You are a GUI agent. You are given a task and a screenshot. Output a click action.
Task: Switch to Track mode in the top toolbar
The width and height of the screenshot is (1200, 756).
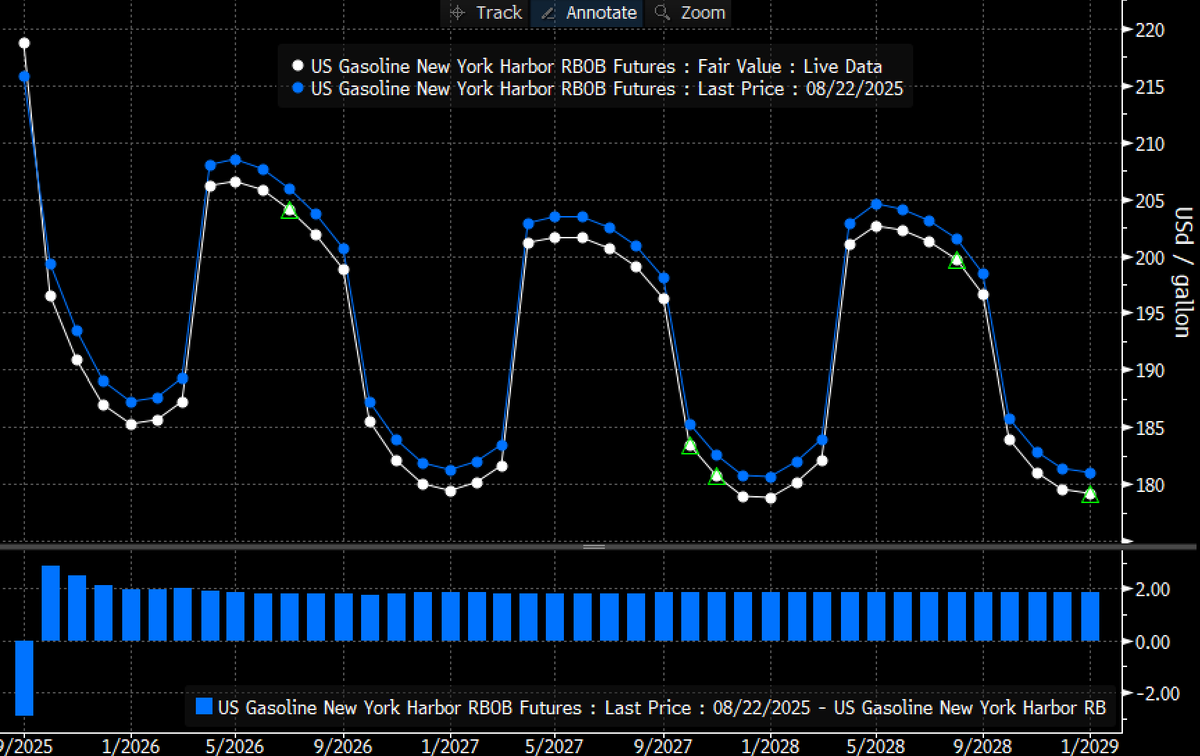499,13
